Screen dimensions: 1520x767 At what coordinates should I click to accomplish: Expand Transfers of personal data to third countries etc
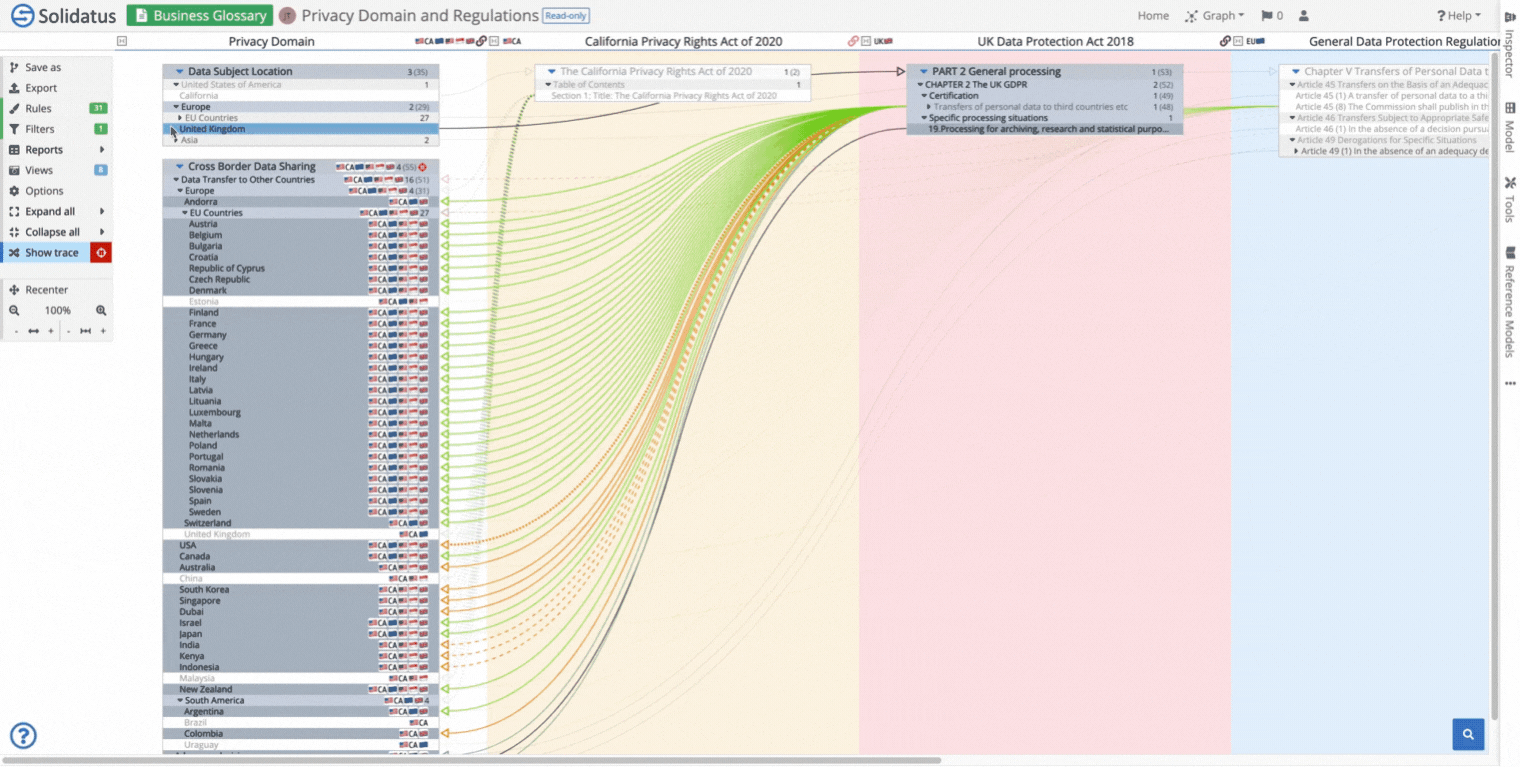(x=929, y=107)
